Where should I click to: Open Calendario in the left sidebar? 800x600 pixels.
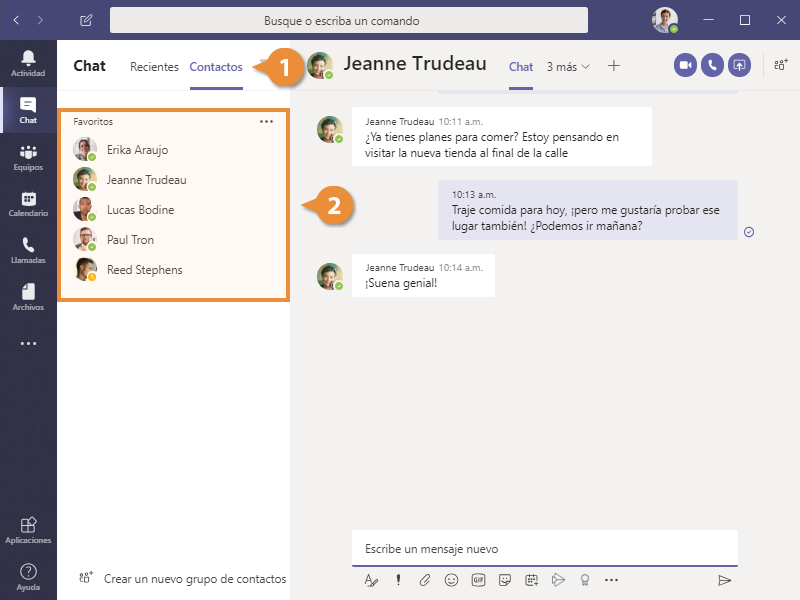pos(28,205)
